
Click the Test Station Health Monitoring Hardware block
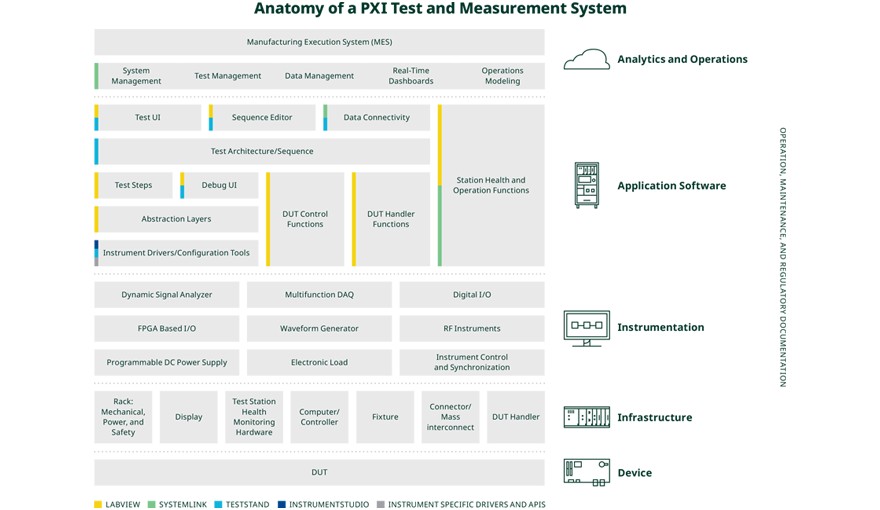coord(254,417)
